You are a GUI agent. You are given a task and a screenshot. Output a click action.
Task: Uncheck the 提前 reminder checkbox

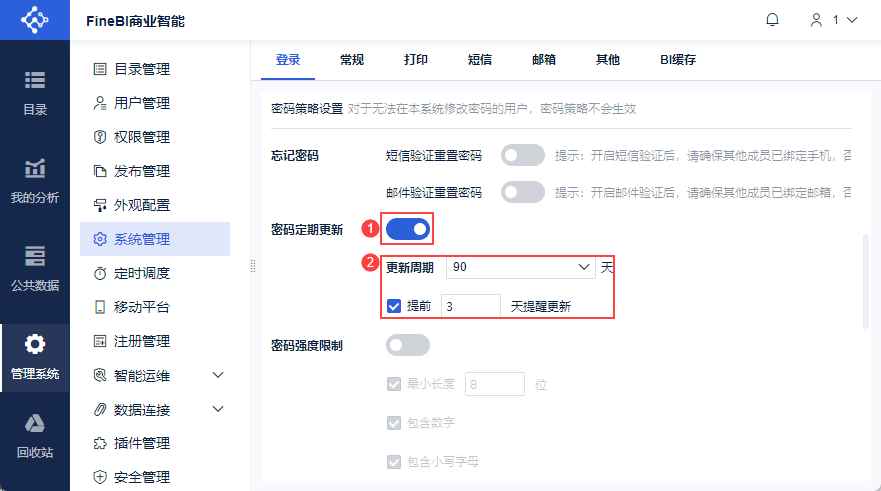pos(394,306)
